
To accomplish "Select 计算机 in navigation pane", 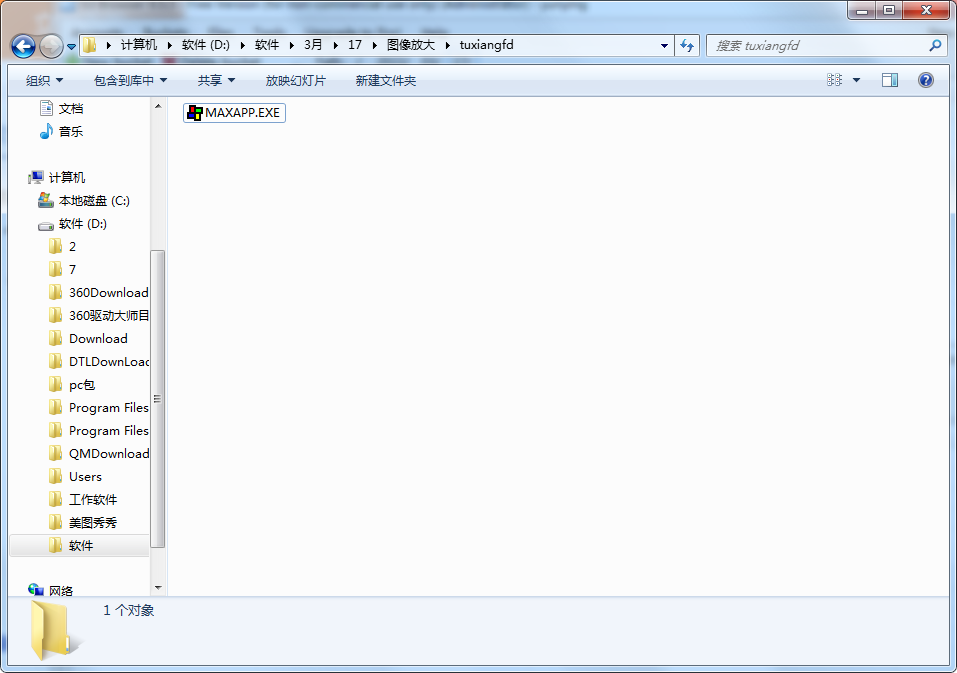I will [57, 178].
